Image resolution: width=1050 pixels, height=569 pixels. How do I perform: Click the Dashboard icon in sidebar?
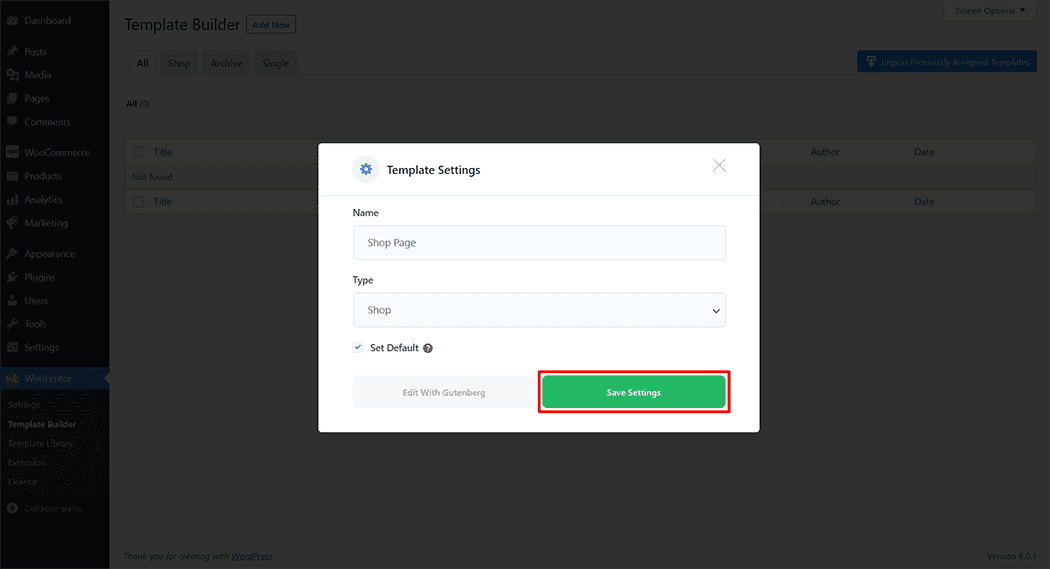tap(12, 20)
